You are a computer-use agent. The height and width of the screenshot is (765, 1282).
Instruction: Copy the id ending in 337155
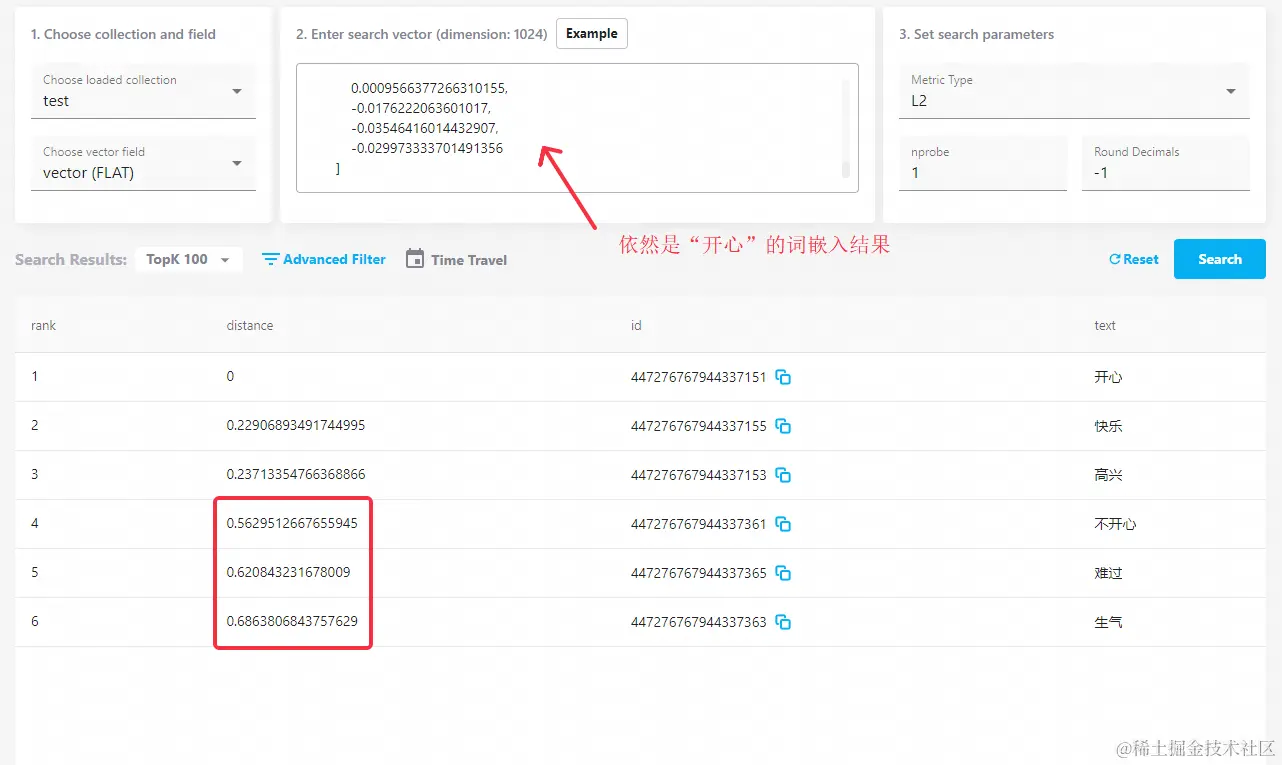point(784,427)
